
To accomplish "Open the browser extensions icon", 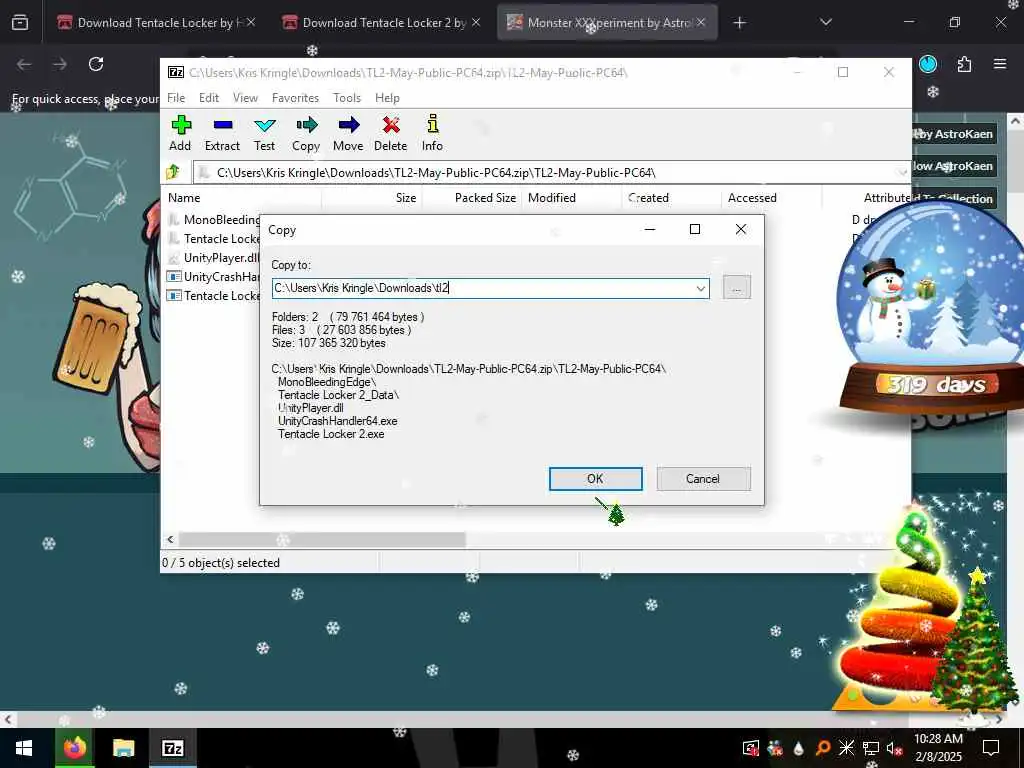I will [x=964, y=64].
